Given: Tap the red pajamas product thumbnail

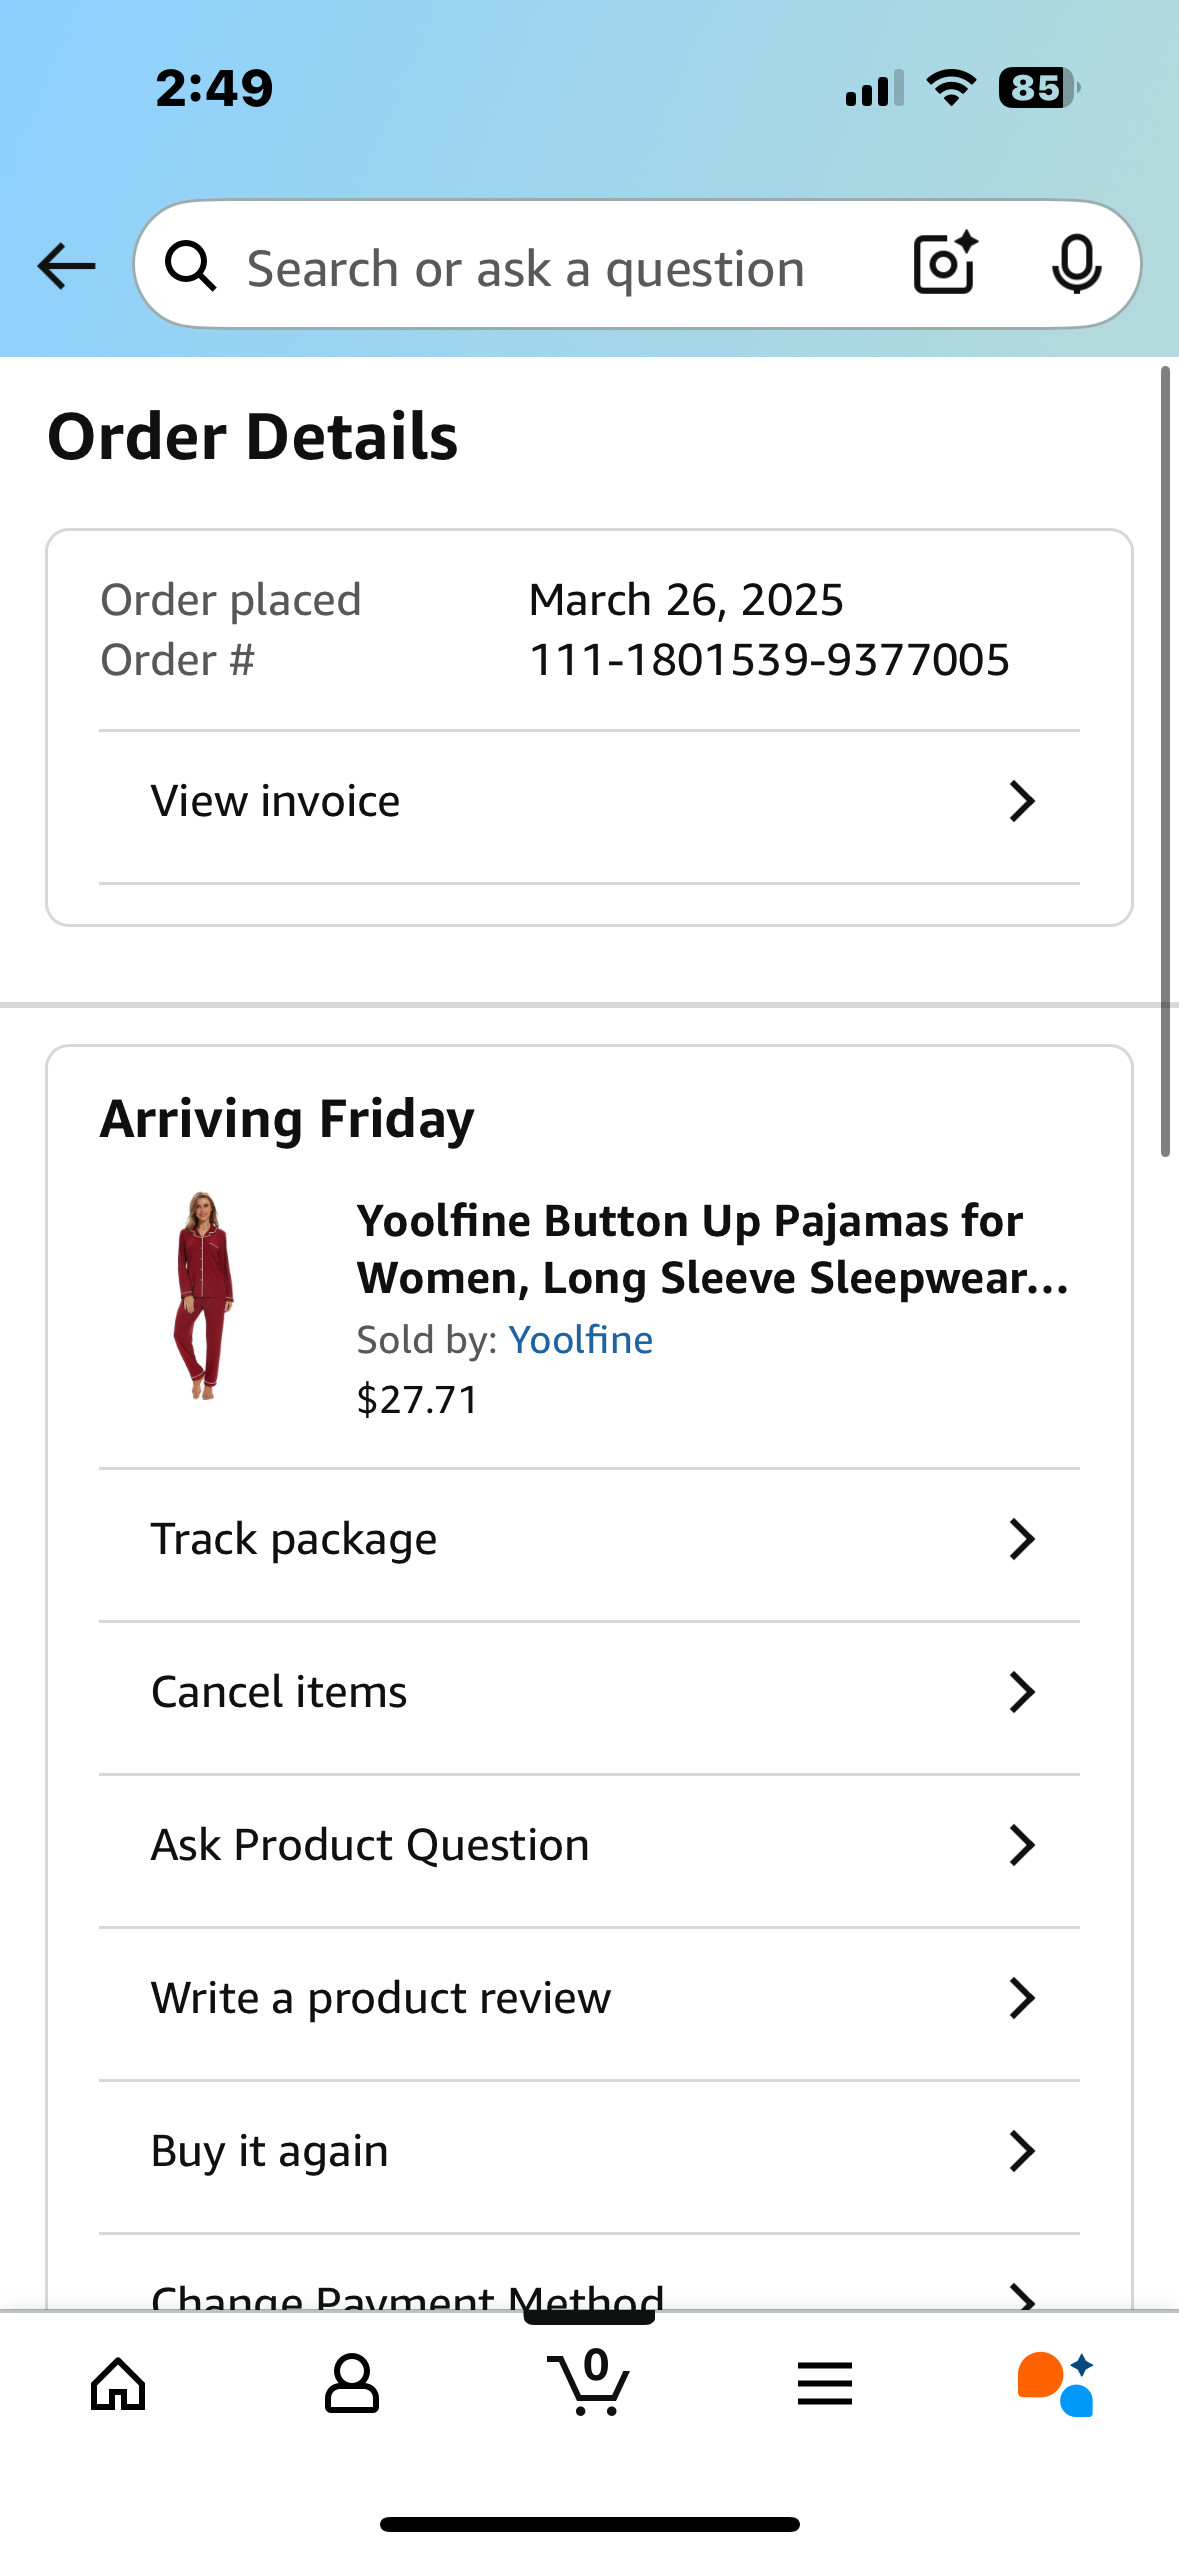Looking at the screenshot, I should coord(204,1295).
